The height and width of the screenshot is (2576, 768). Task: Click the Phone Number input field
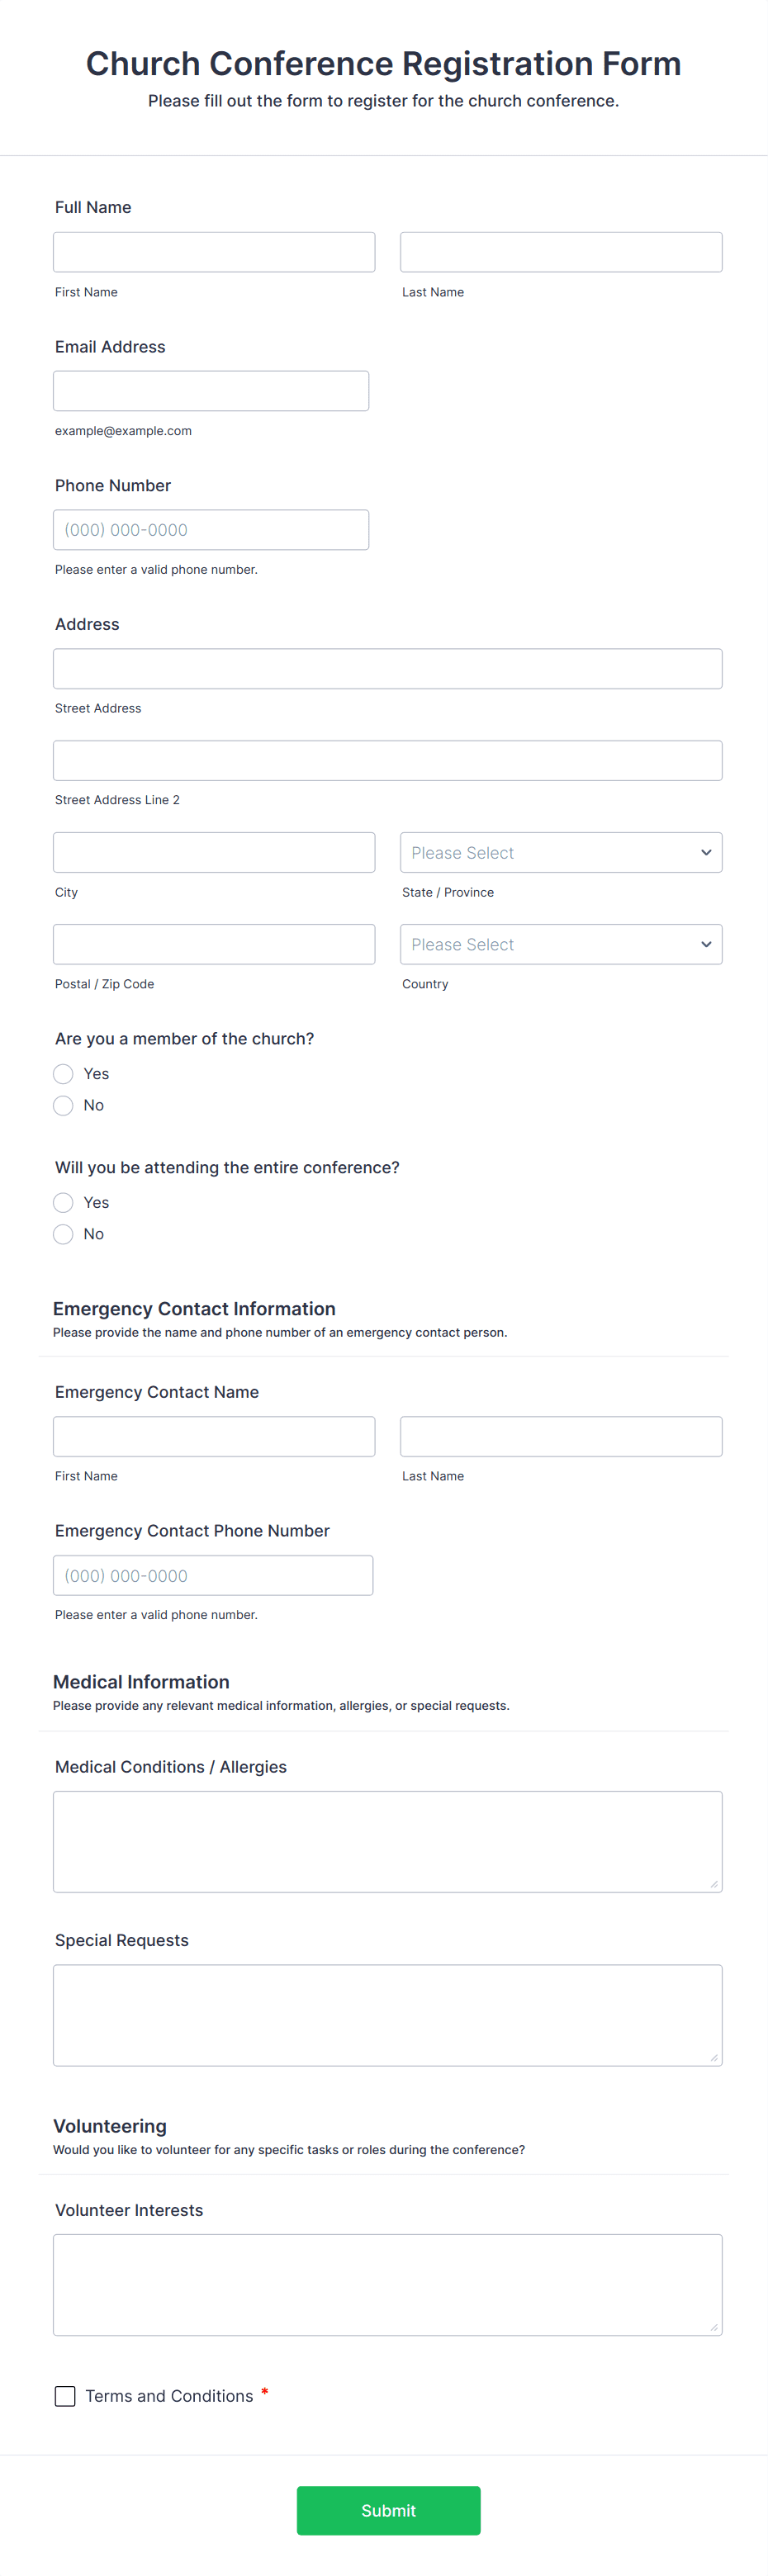point(210,529)
